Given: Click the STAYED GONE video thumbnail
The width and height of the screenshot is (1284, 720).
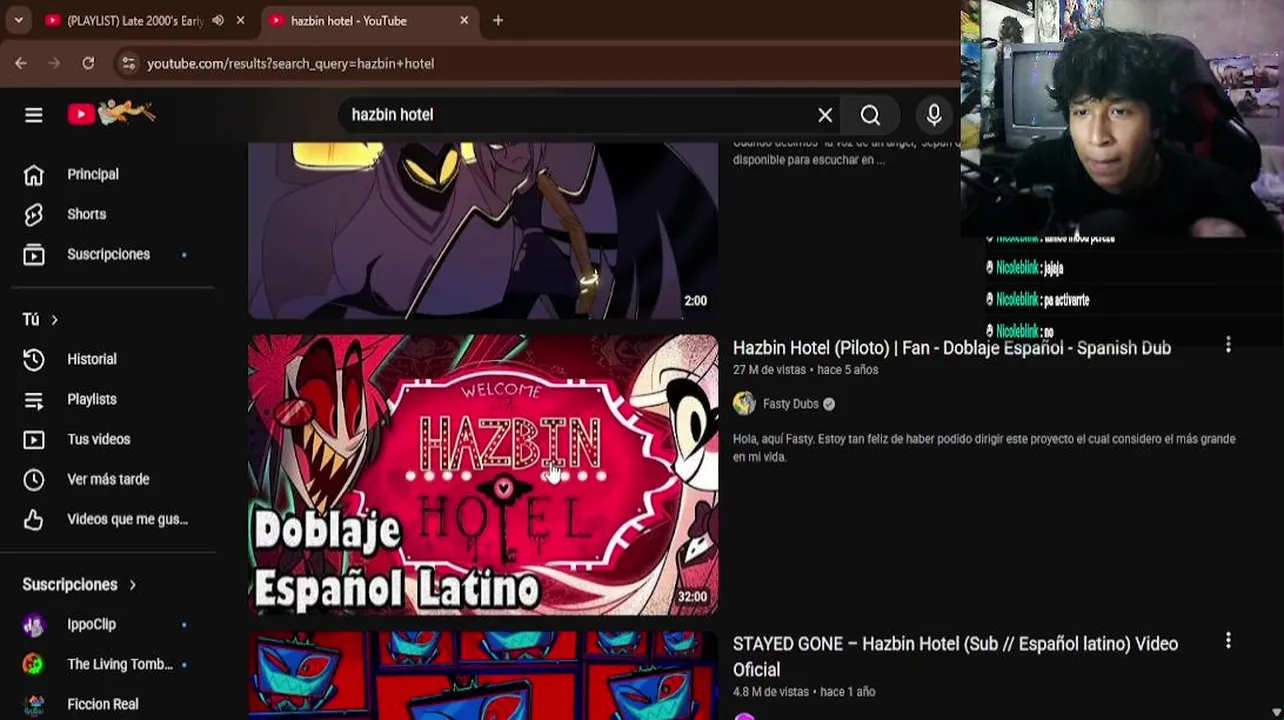Looking at the screenshot, I should tap(483, 676).
